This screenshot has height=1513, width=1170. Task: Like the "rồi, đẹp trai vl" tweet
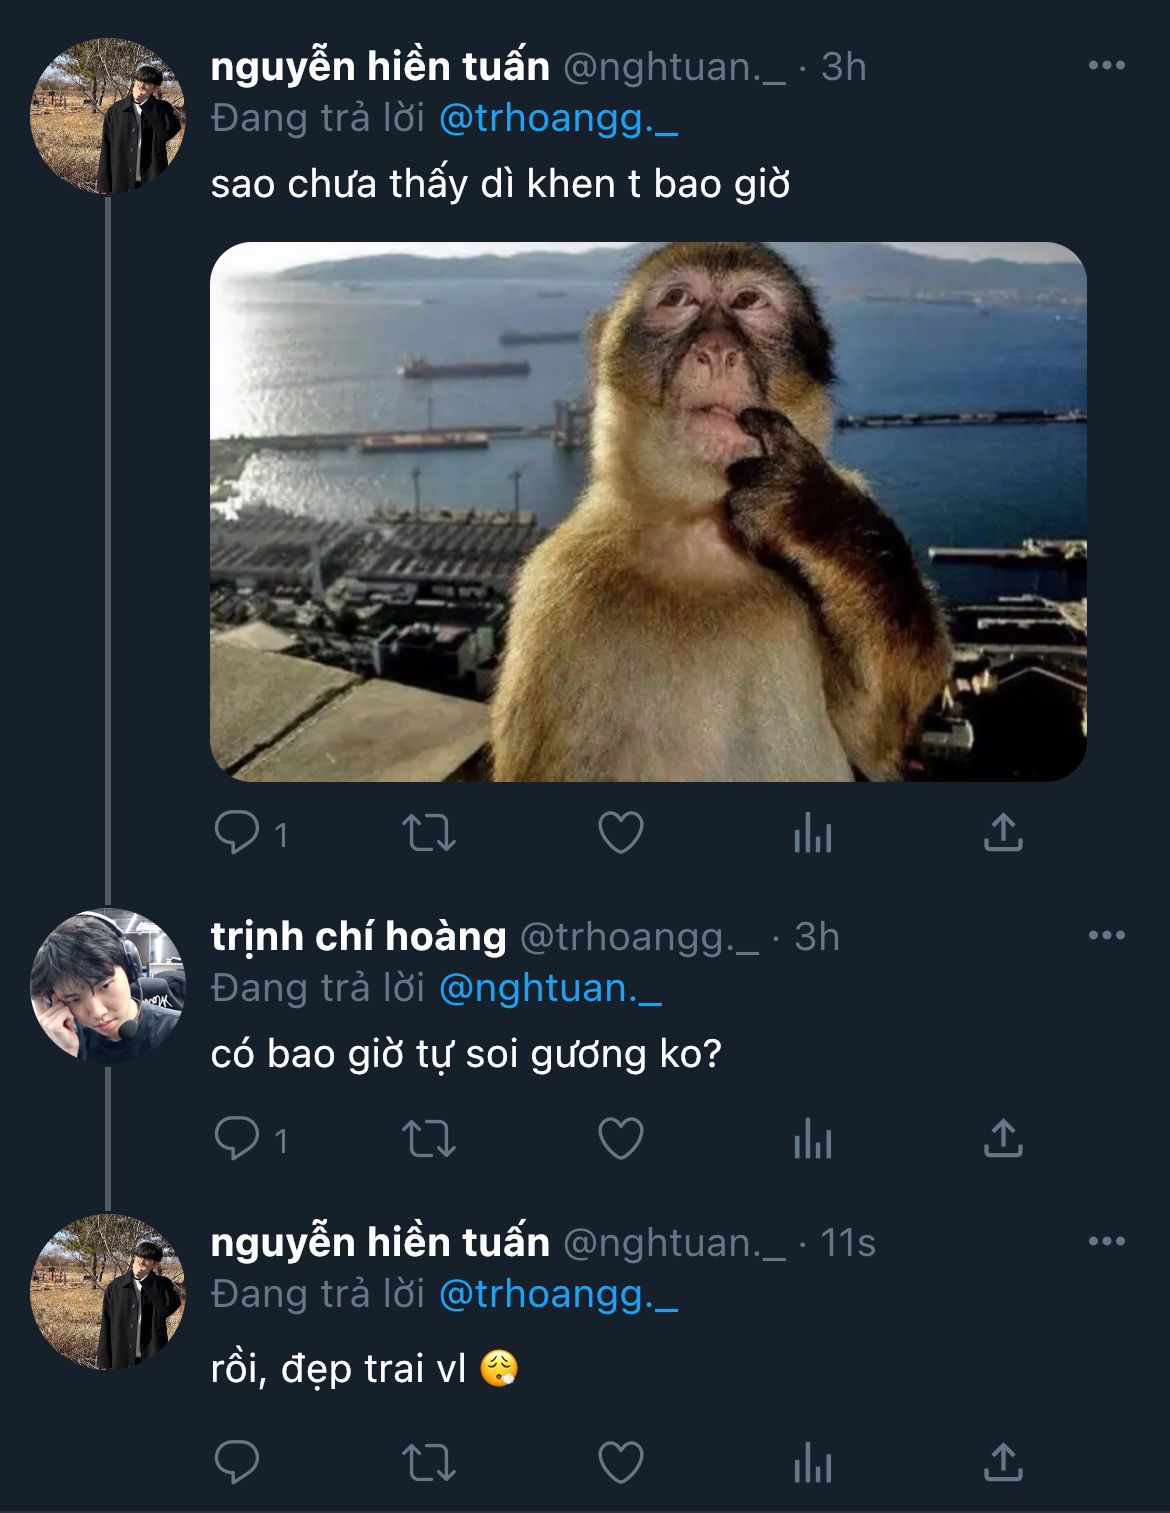620,1463
